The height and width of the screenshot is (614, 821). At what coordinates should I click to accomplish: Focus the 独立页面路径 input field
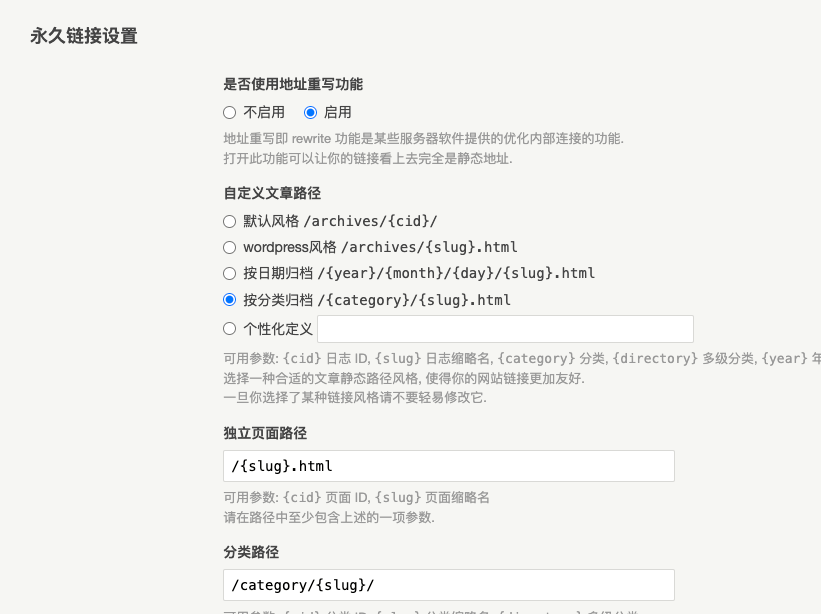pos(449,466)
